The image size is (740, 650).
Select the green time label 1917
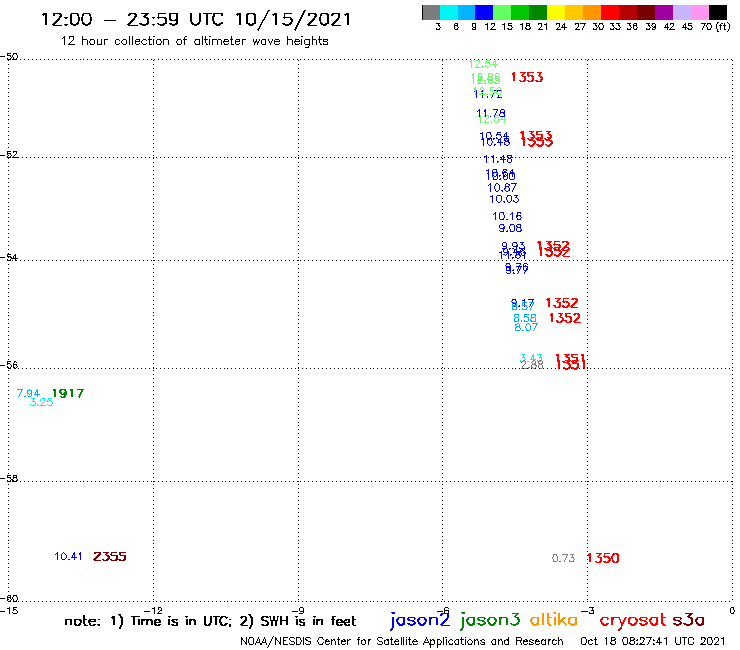pos(68,393)
